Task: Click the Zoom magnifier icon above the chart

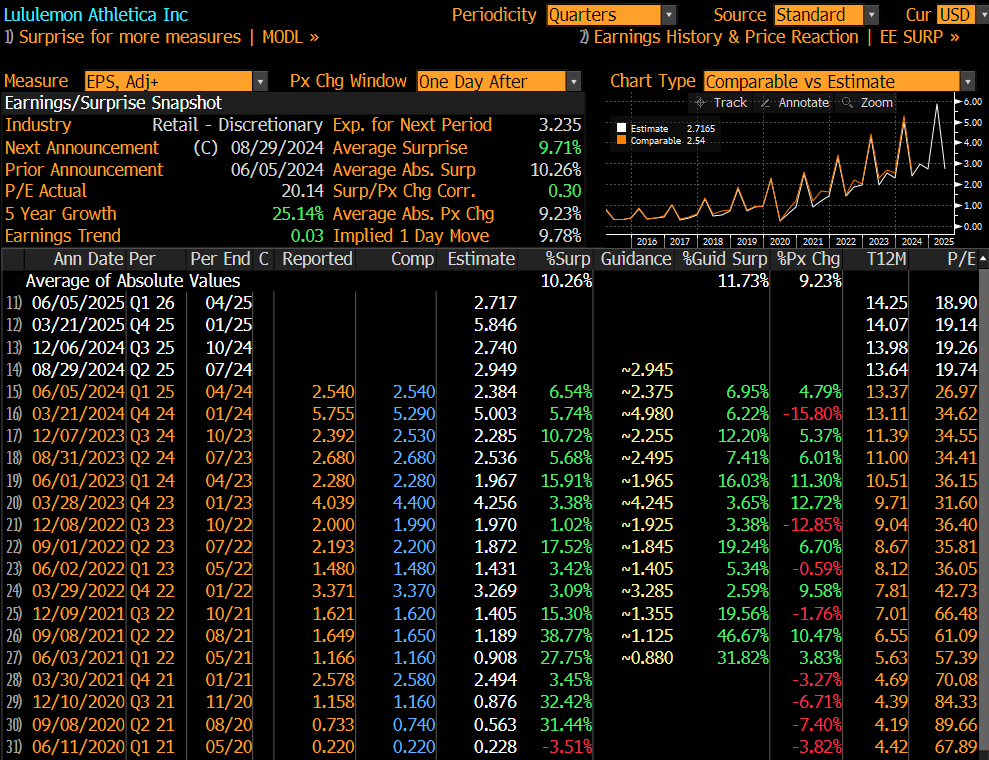Action: click(847, 103)
